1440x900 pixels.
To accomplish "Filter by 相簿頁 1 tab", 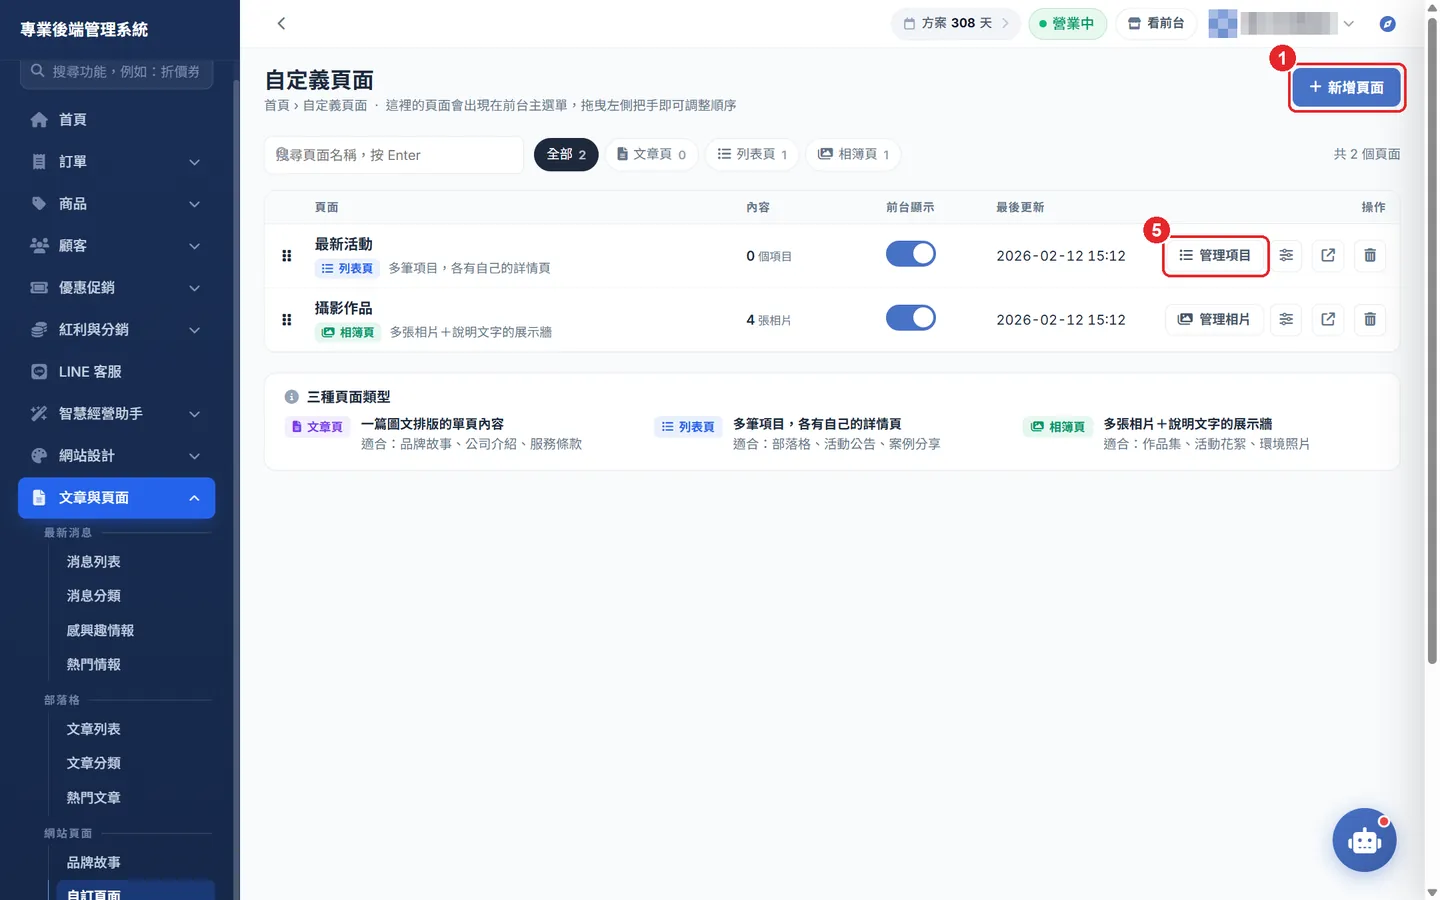I will 853,155.
